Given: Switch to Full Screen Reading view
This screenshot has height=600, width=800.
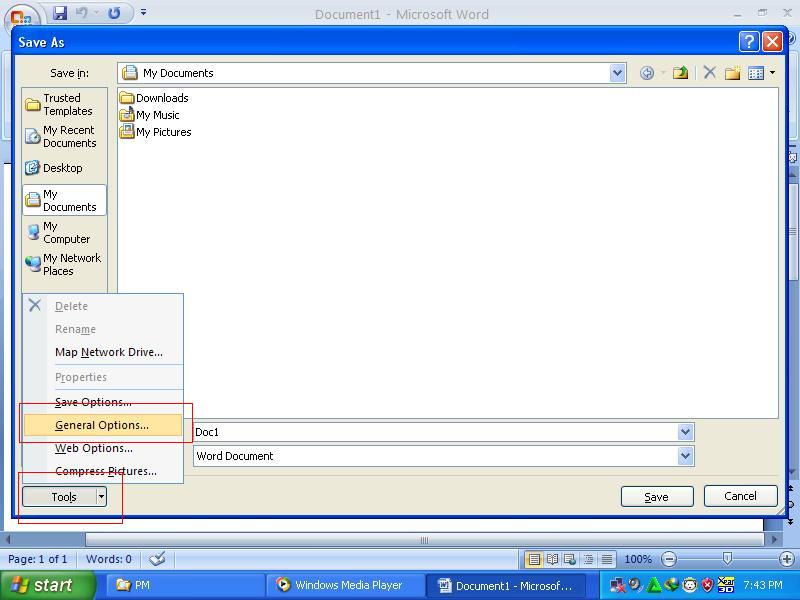Looking at the screenshot, I should click(552, 559).
